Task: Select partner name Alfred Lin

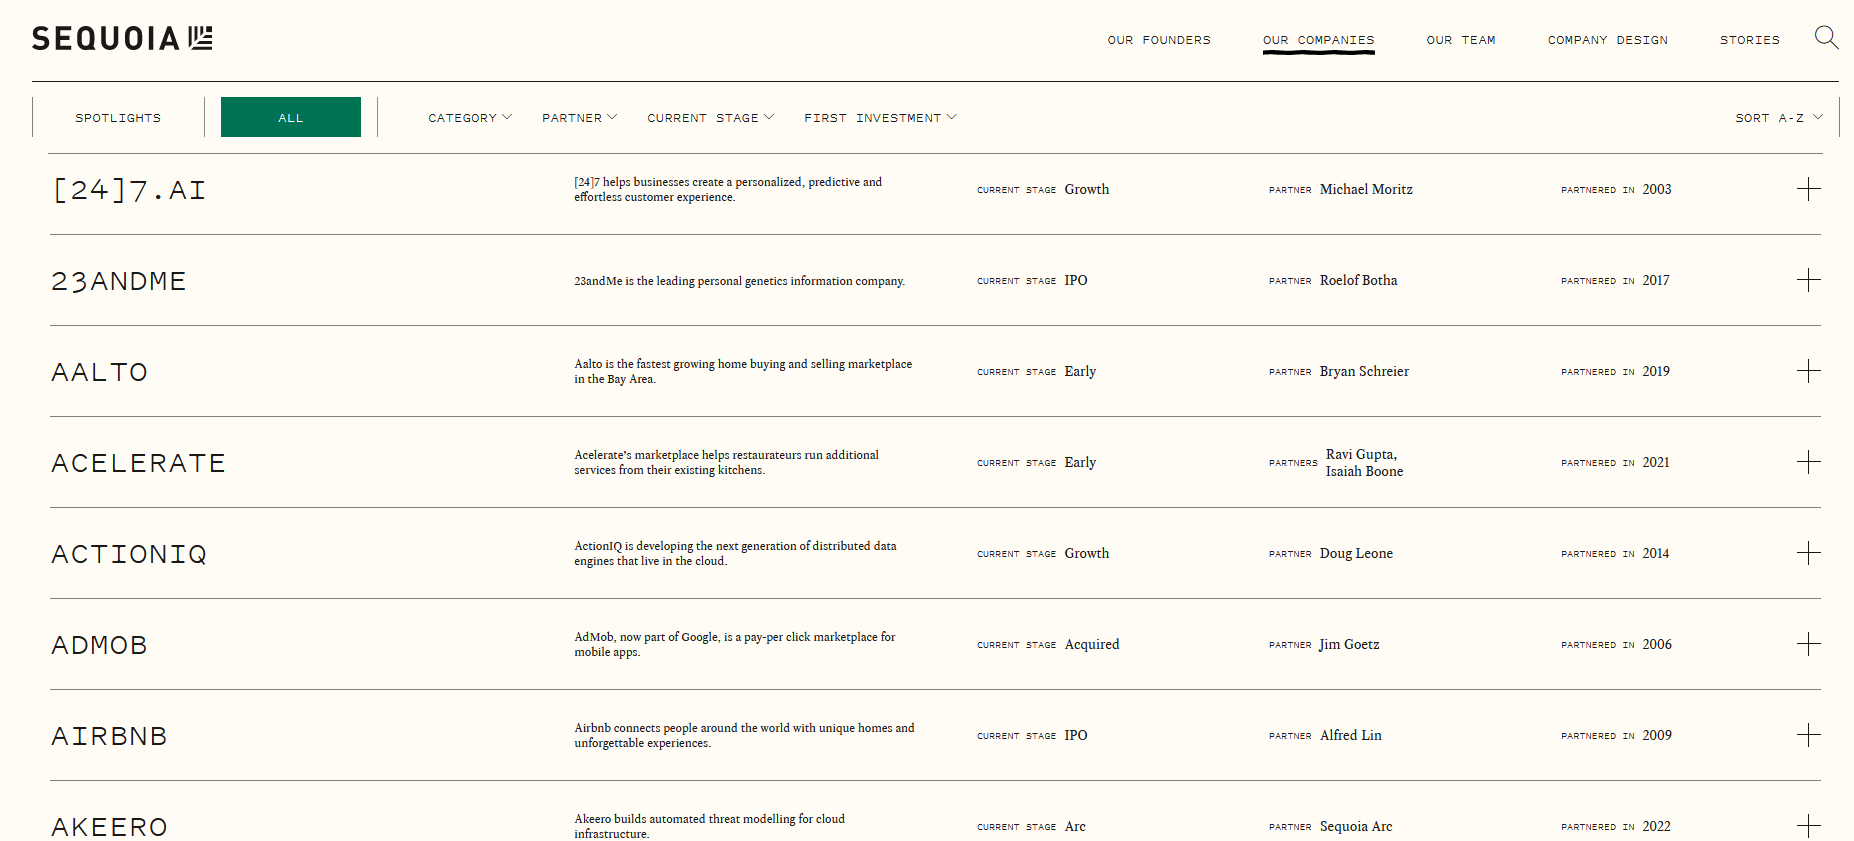Action: 1351,735
